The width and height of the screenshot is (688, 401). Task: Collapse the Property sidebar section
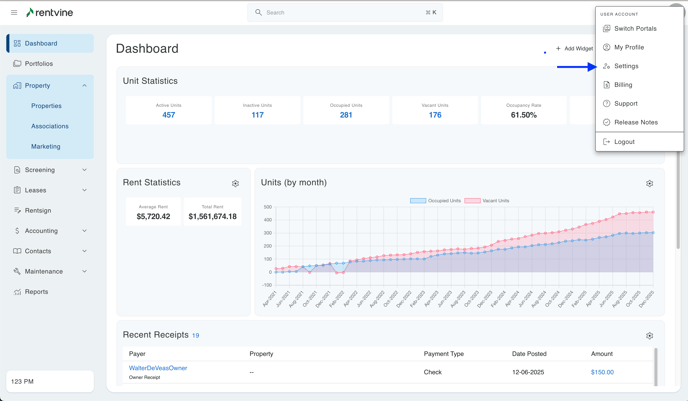point(84,86)
